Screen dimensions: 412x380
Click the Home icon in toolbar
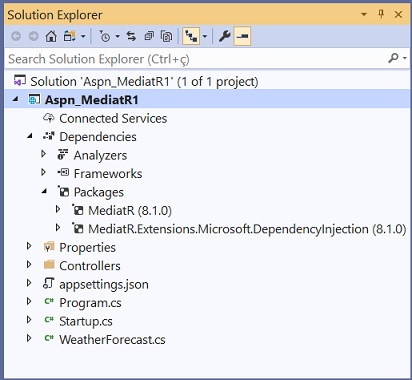pyautogui.click(x=51, y=36)
